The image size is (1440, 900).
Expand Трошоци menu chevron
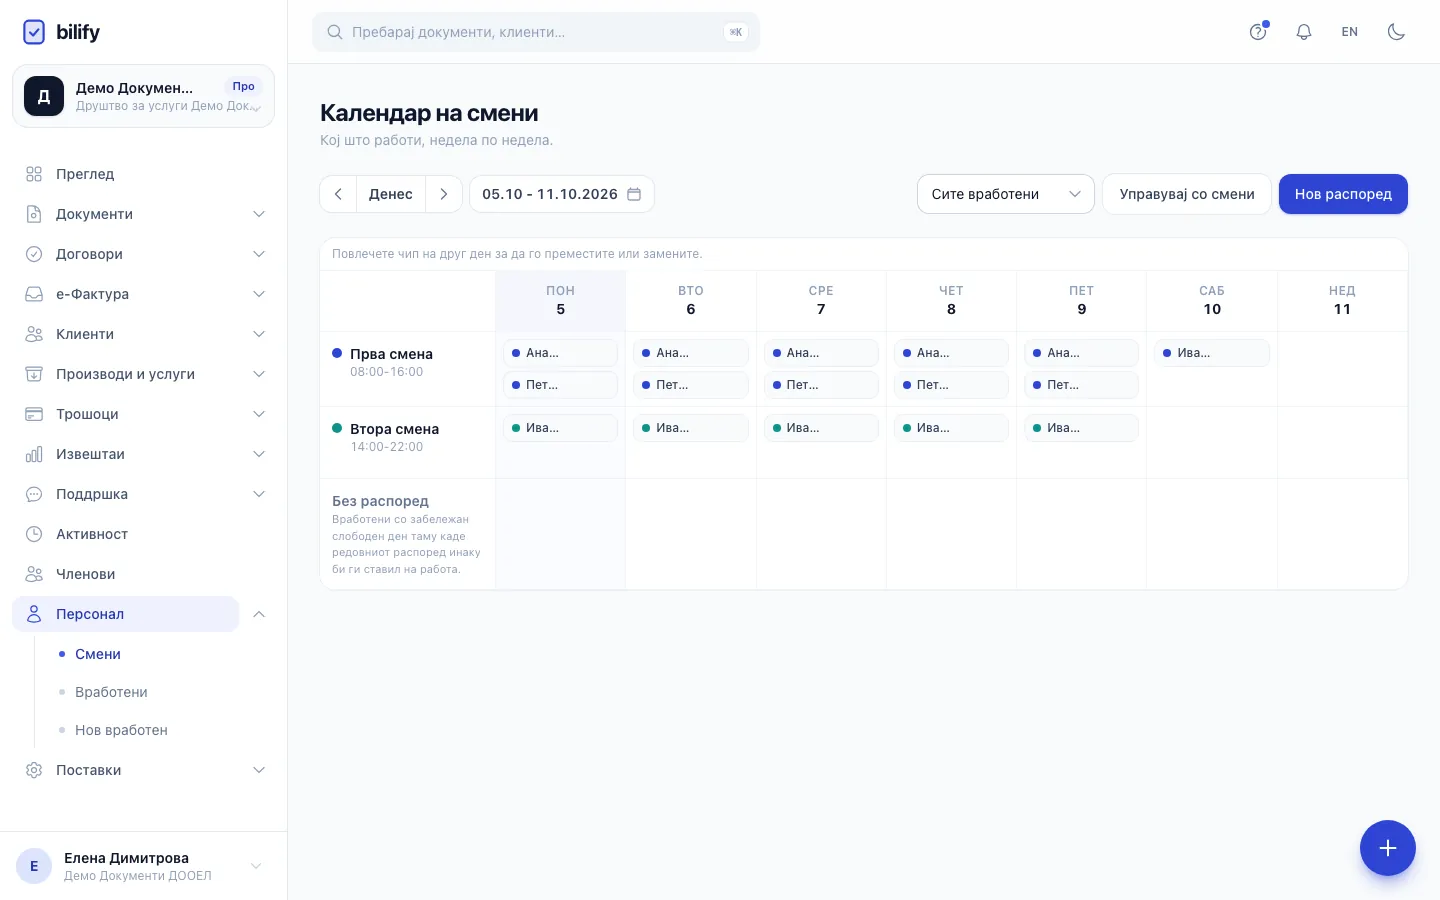point(259,414)
